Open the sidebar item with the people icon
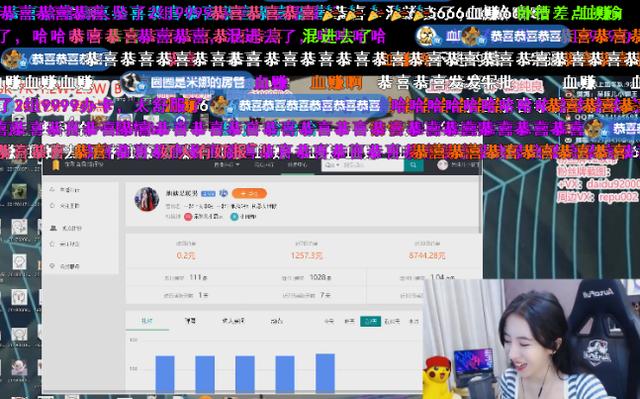Image resolution: width=640 pixels, height=399 pixels. click(65, 228)
